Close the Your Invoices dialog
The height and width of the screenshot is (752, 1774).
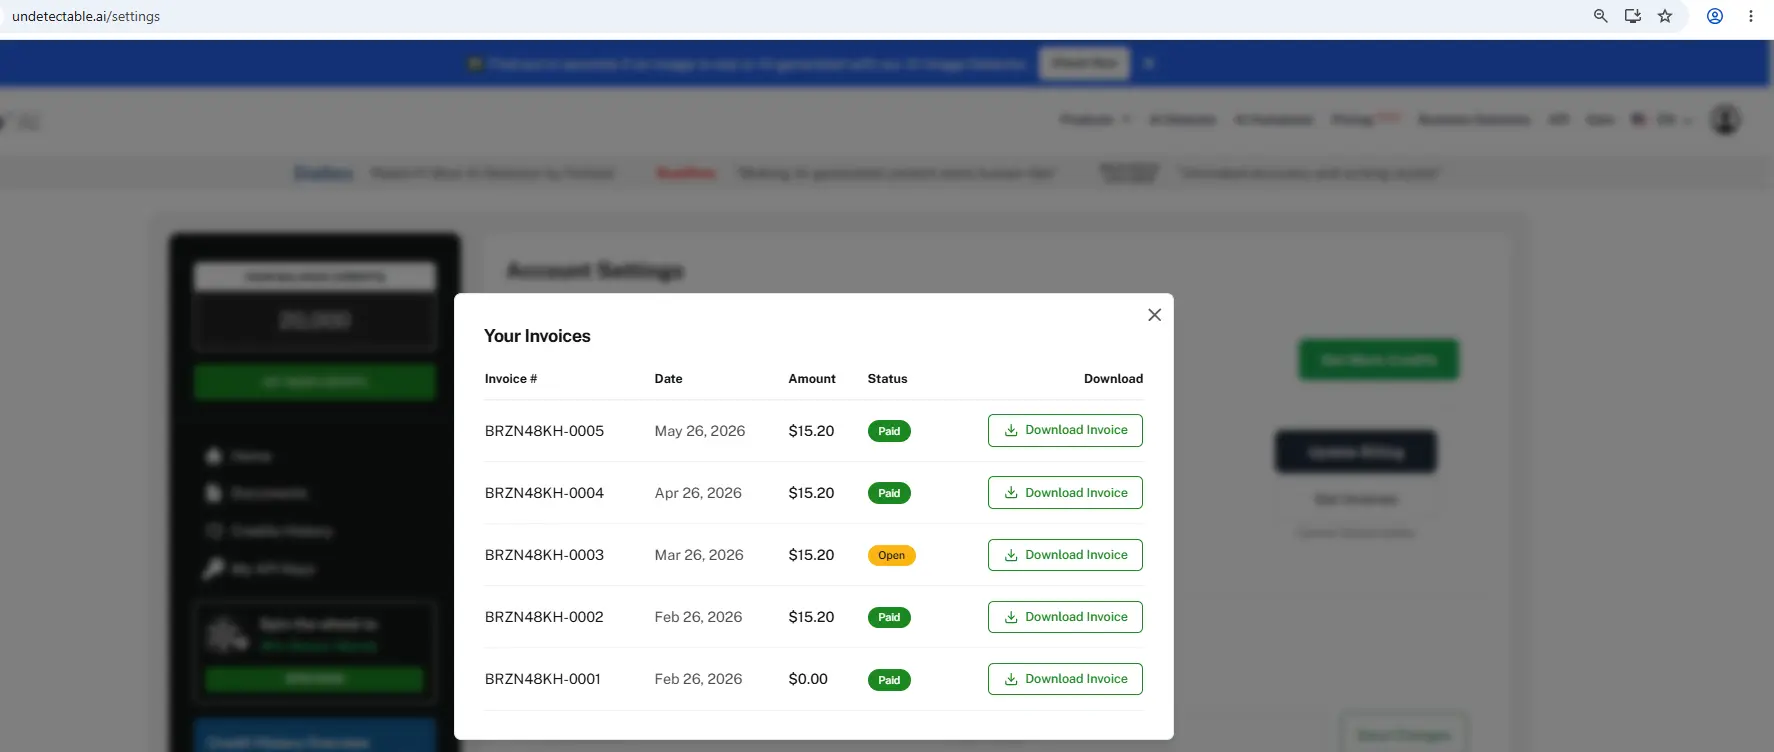(x=1154, y=315)
